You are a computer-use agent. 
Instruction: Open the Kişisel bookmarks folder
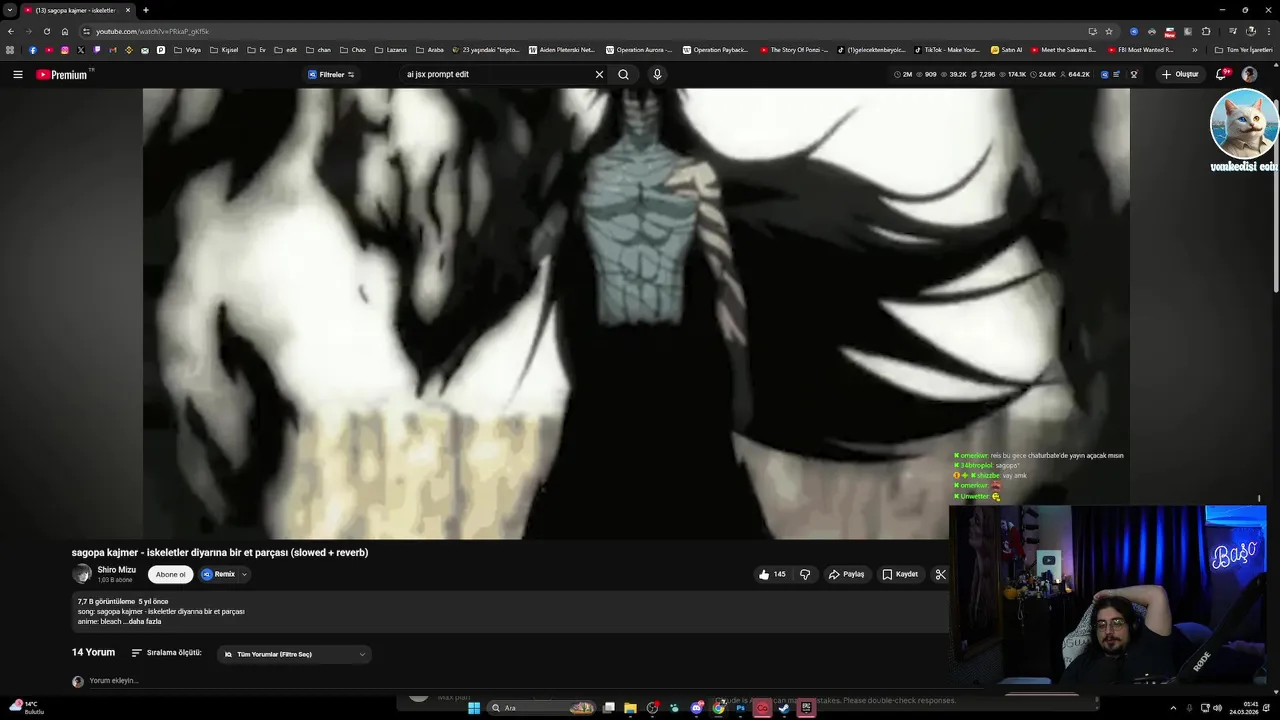tap(224, 50)
